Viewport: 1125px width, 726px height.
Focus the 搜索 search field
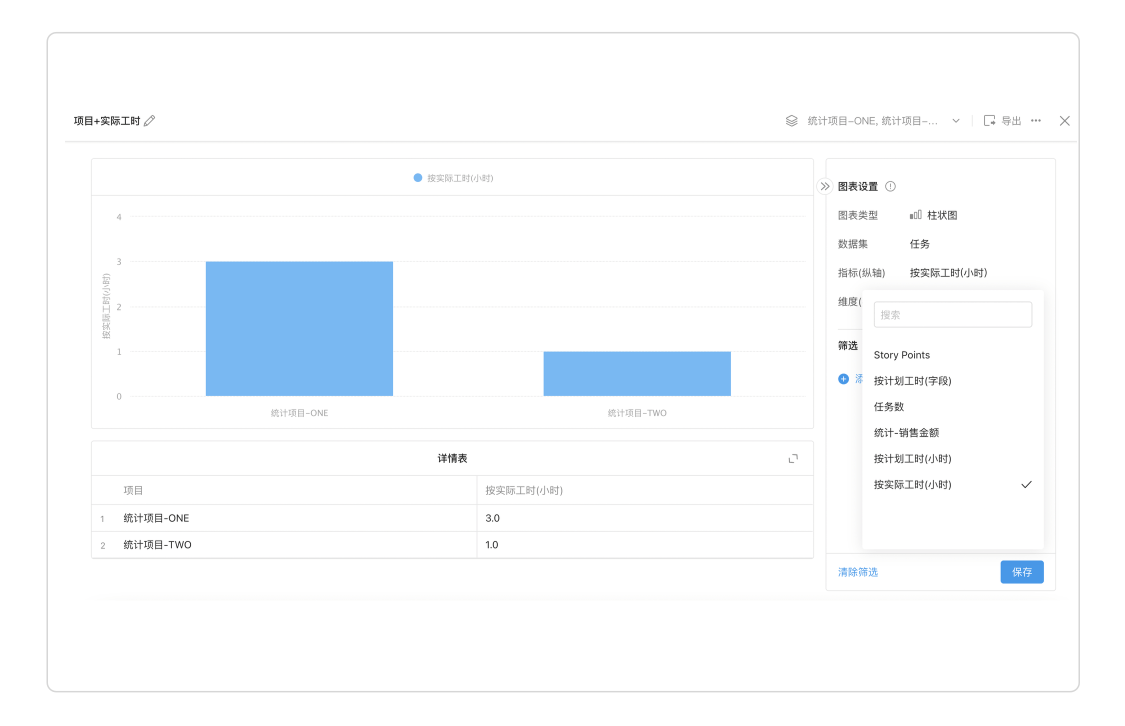click(953, 314)
